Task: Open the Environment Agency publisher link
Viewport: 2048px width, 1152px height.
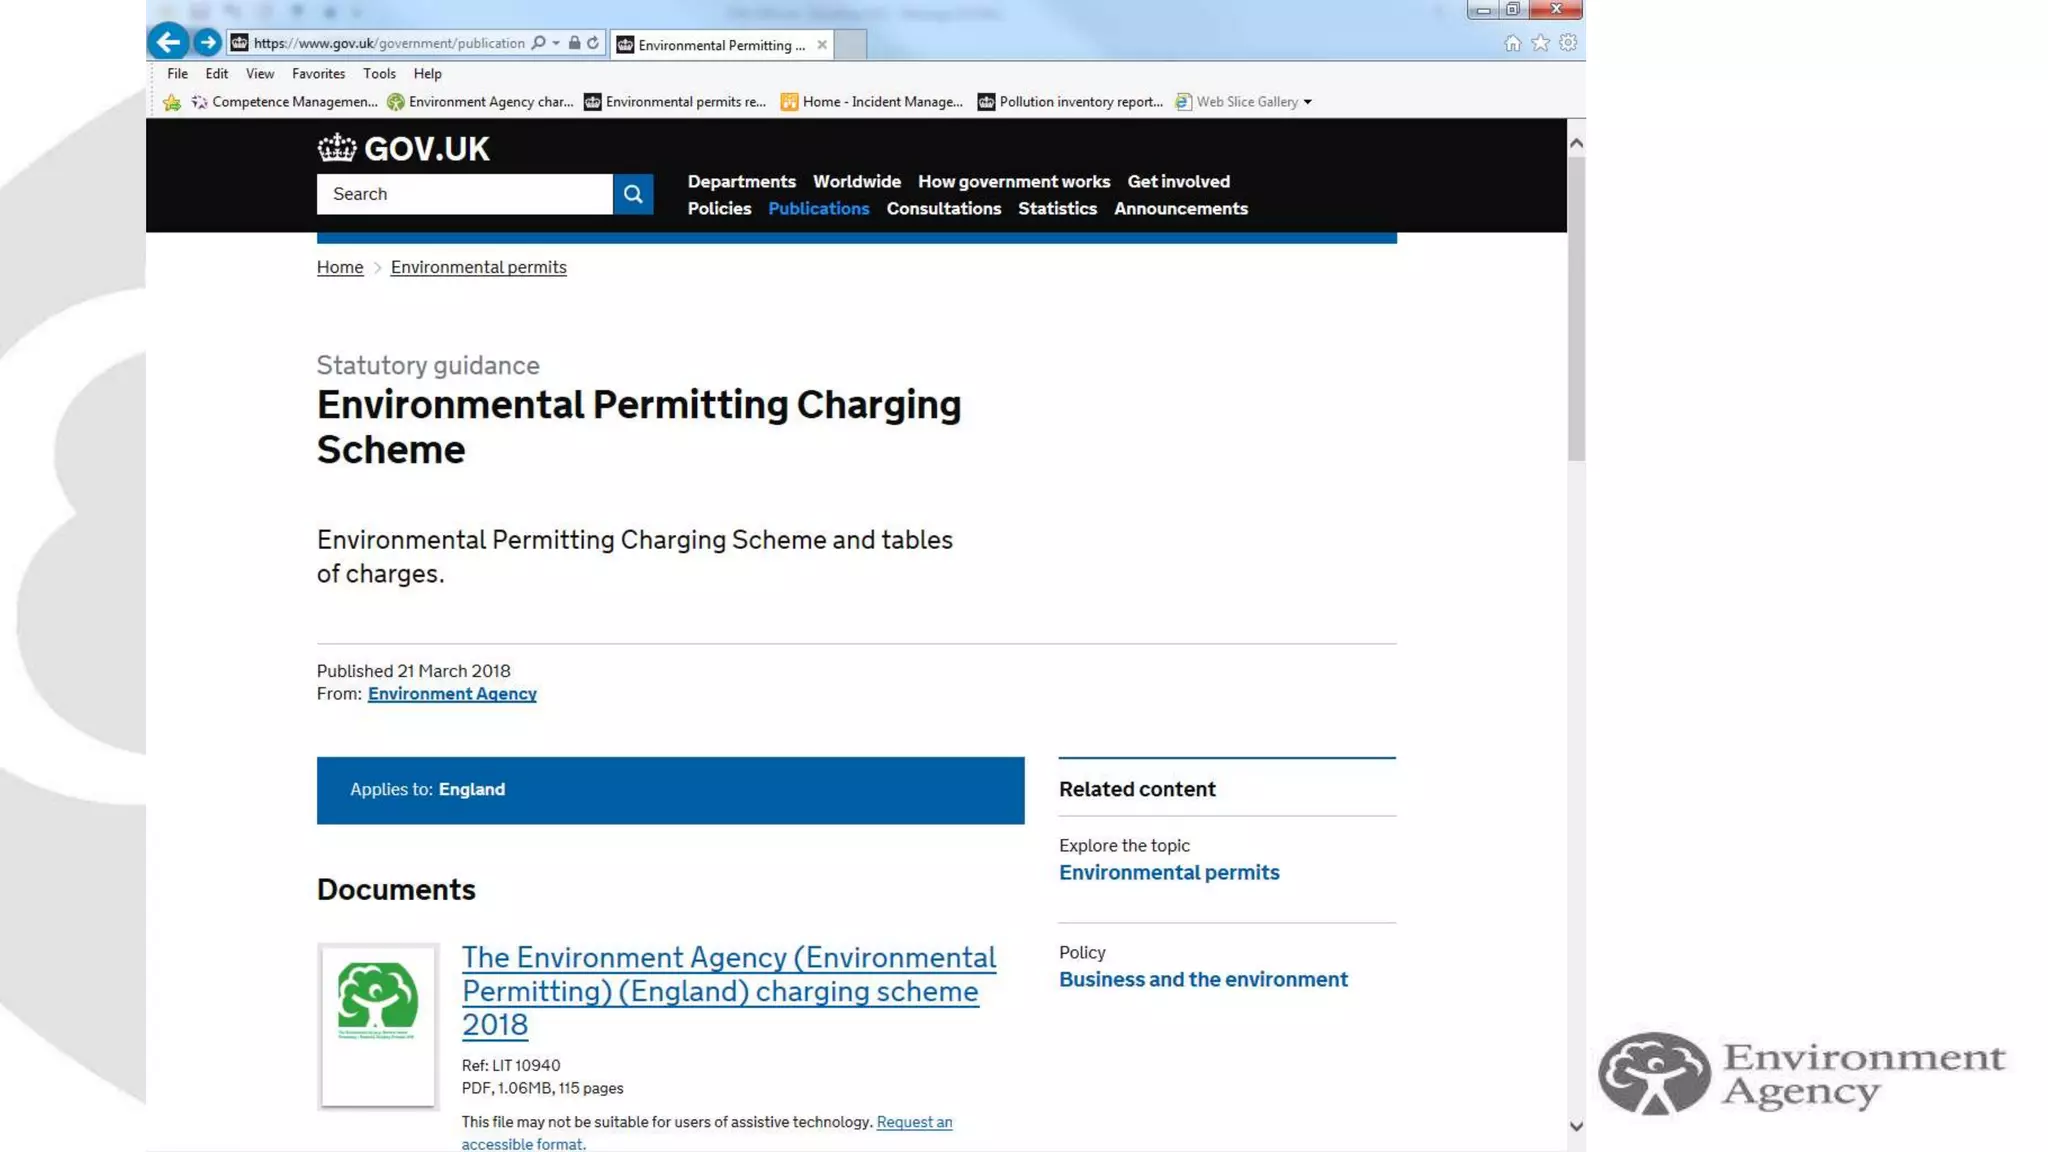Action: coord(452,694)
